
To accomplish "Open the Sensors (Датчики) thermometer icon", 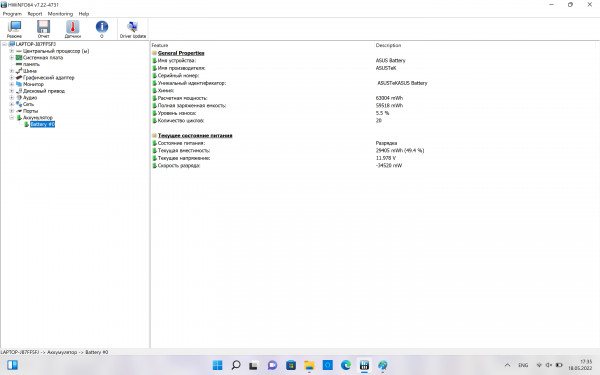I will pyautogui.click(x=72, y=29).
